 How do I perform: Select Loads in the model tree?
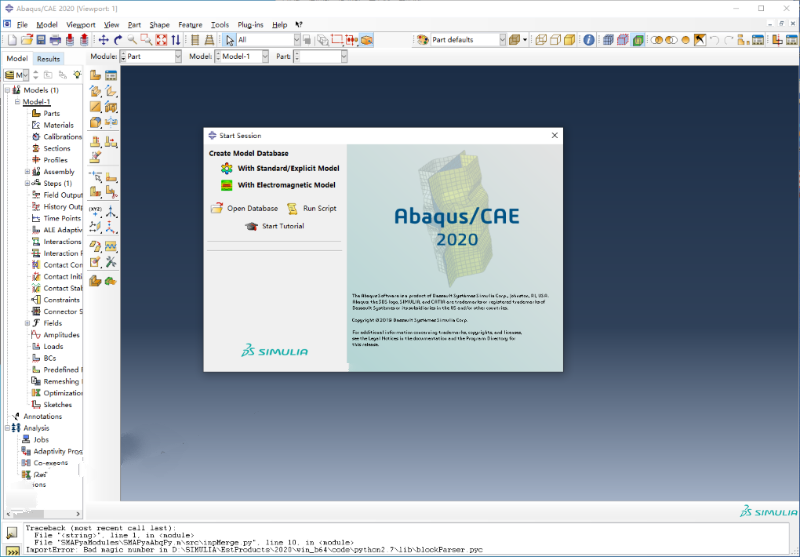(x=53, y=347)
